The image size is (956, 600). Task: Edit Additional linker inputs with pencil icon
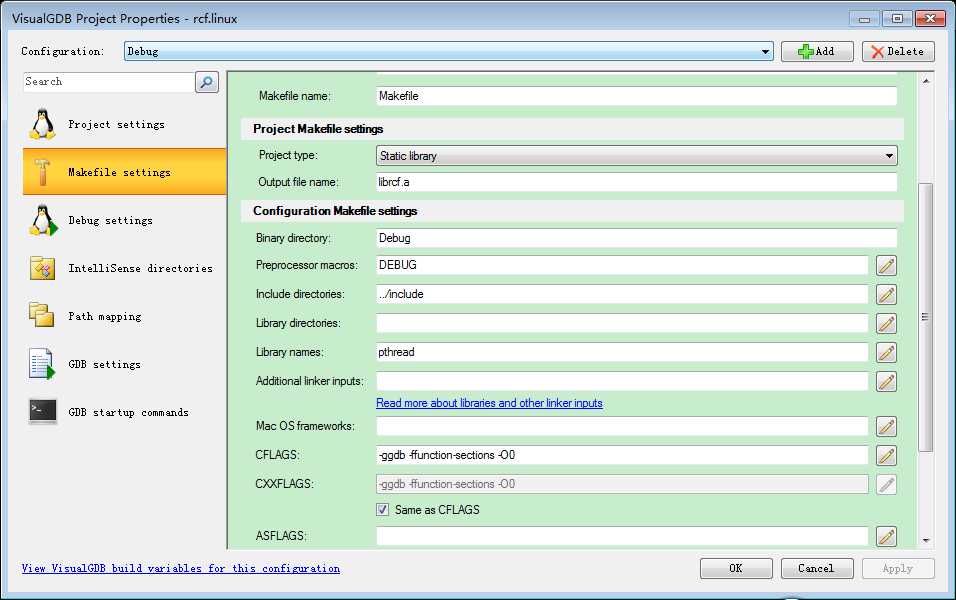(x=886, y=382)
